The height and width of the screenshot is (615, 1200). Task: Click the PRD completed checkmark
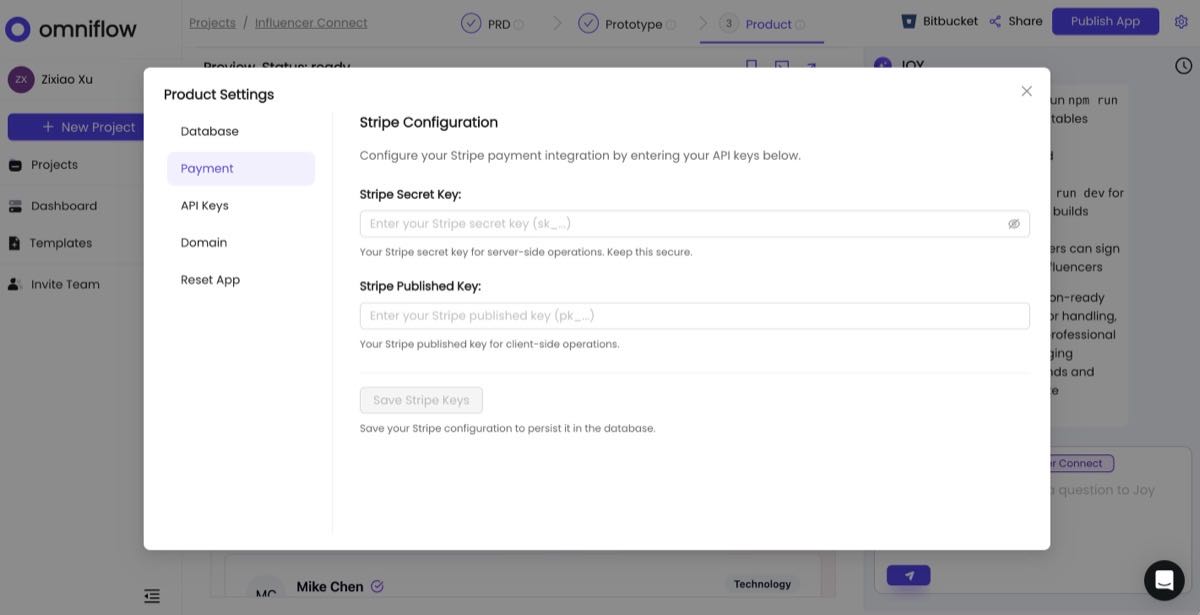tap(473, 22)
